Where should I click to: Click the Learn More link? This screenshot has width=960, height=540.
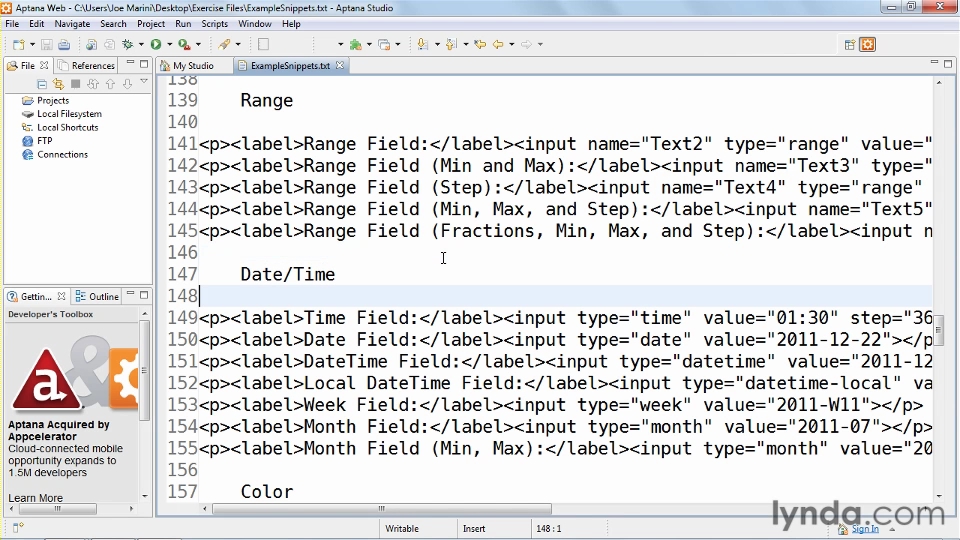[x=35, y=498]
